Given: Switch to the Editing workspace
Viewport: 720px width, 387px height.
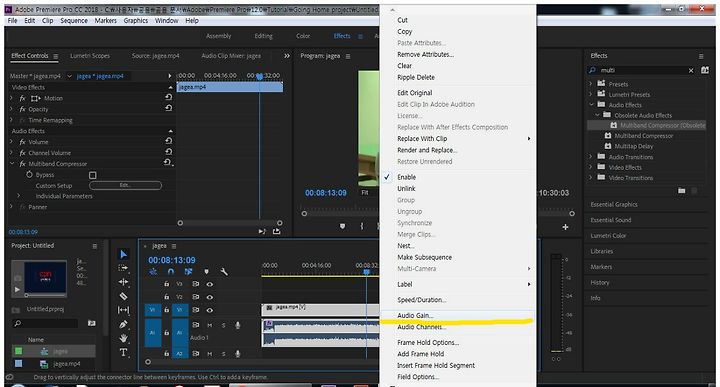Looking at the screenshot, I should point(264,36).
